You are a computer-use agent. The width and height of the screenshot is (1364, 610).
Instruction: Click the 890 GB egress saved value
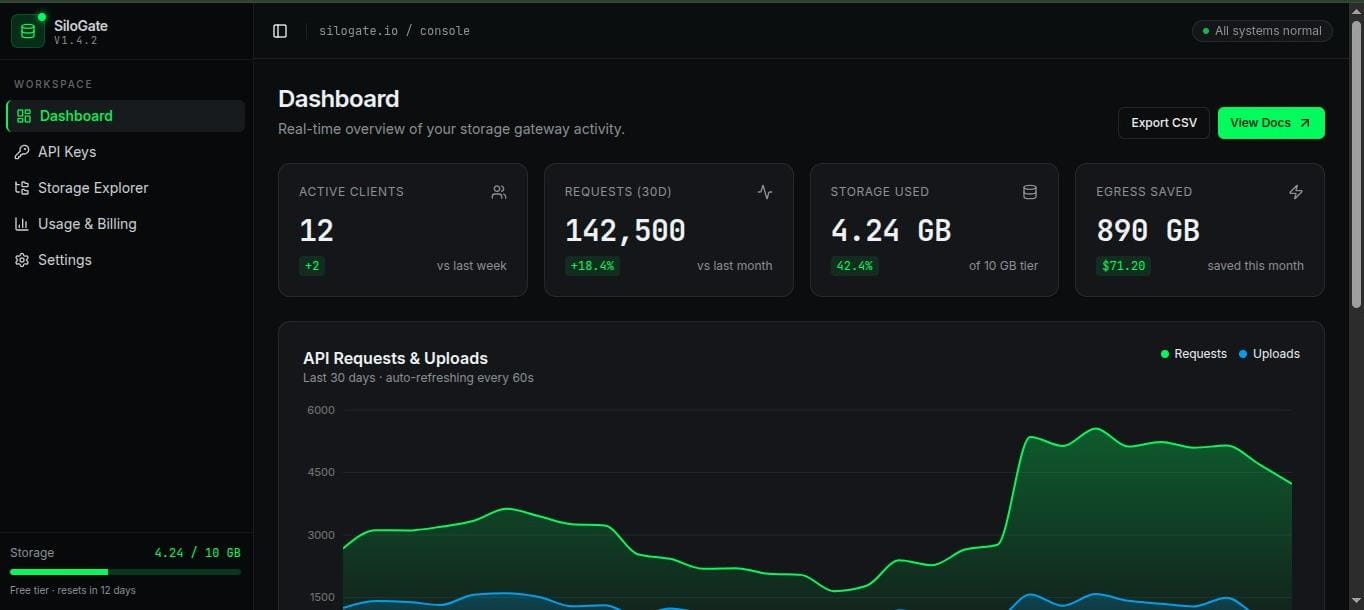[1148, 231]
